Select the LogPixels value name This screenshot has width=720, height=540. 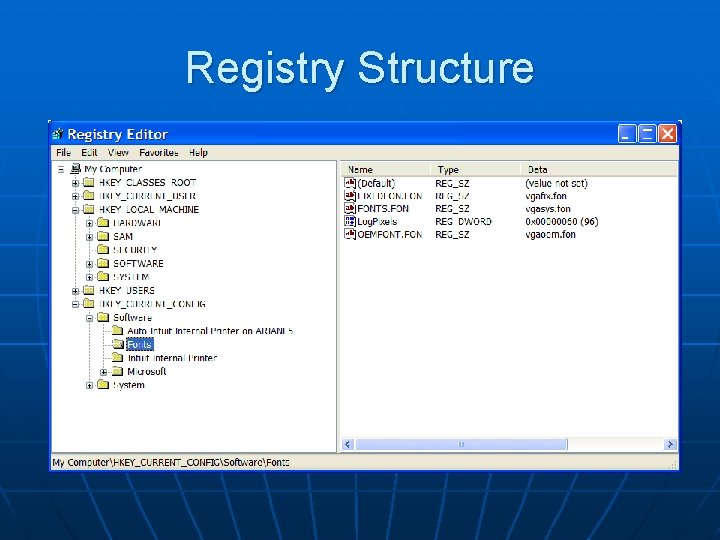tap(377, 221)
